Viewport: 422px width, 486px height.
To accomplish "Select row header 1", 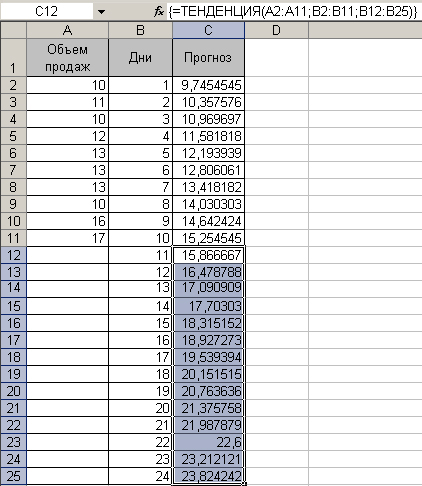I will pyautogui.click(x=13, y=58).
